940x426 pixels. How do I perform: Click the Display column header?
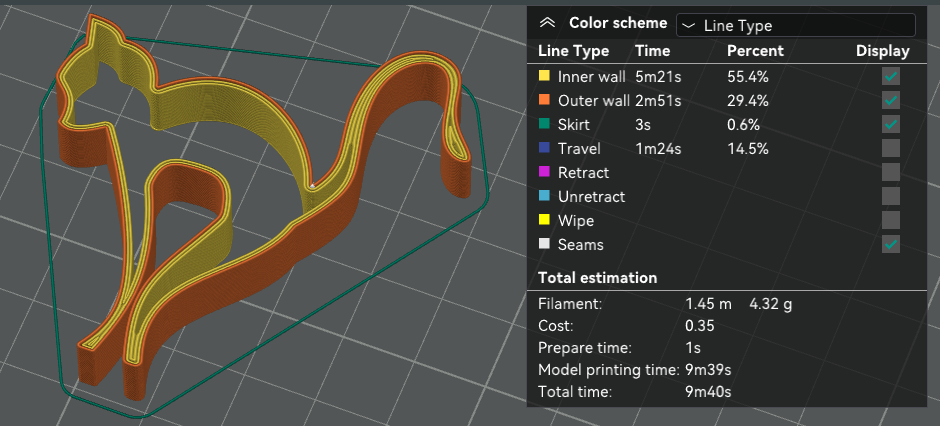point(882,51)
